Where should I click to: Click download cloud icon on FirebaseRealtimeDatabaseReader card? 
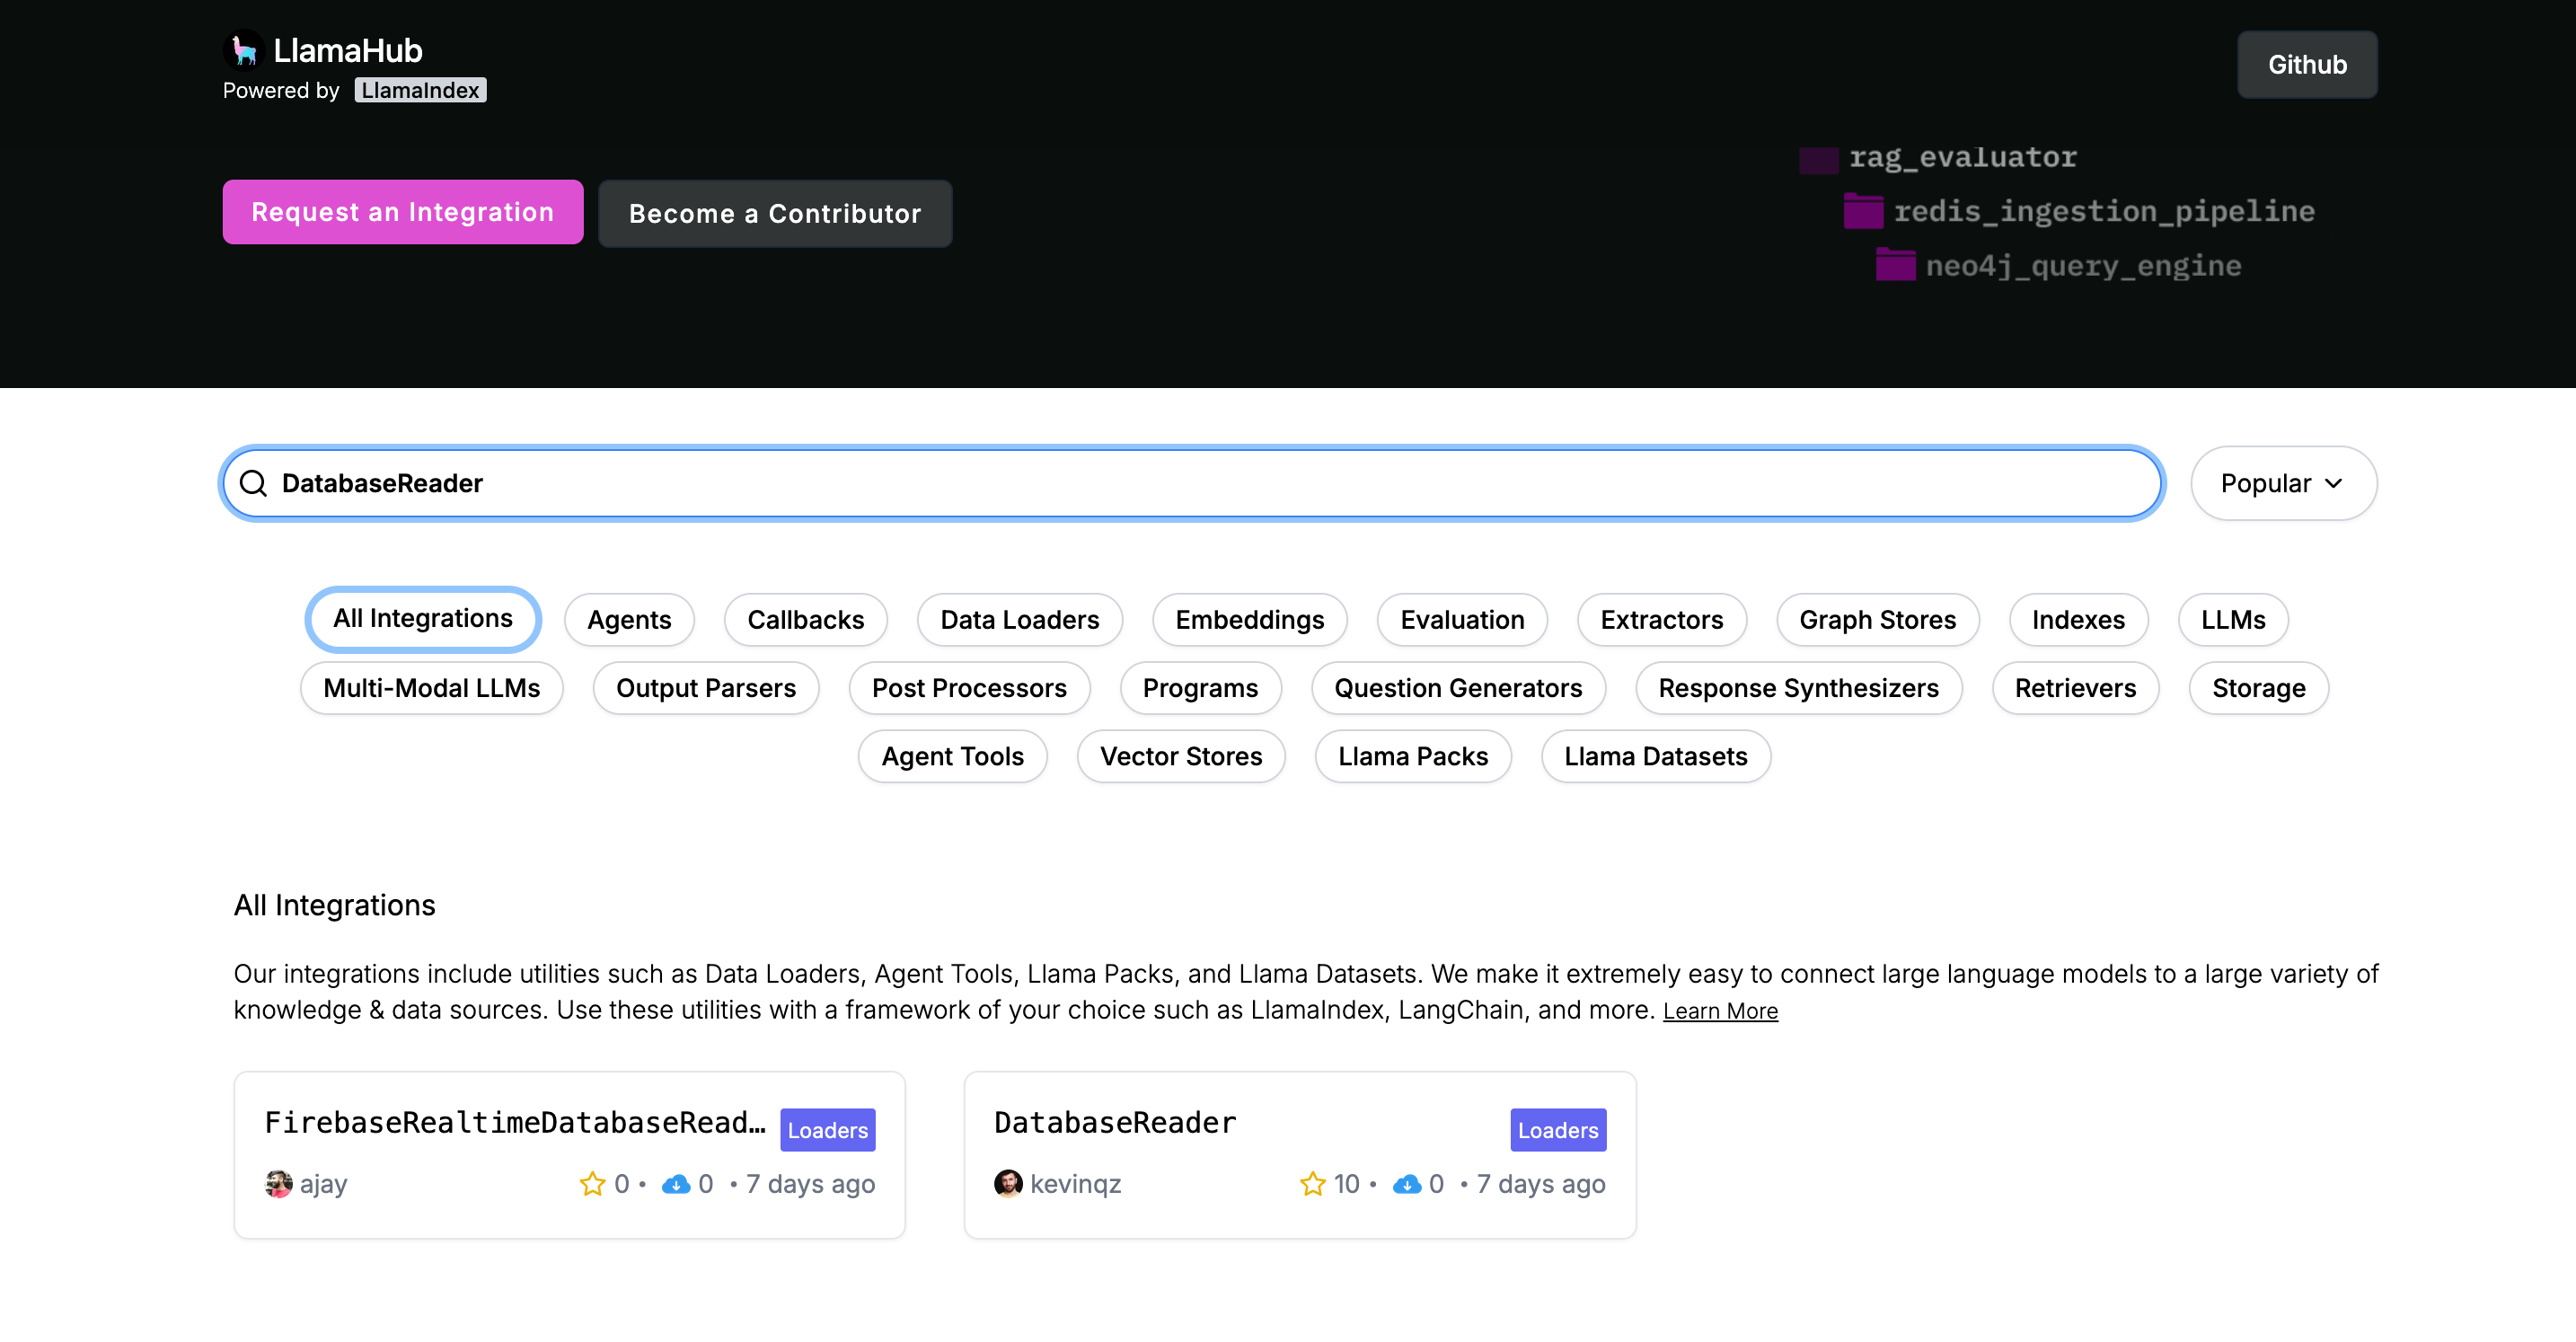(x=676, y=1184)
